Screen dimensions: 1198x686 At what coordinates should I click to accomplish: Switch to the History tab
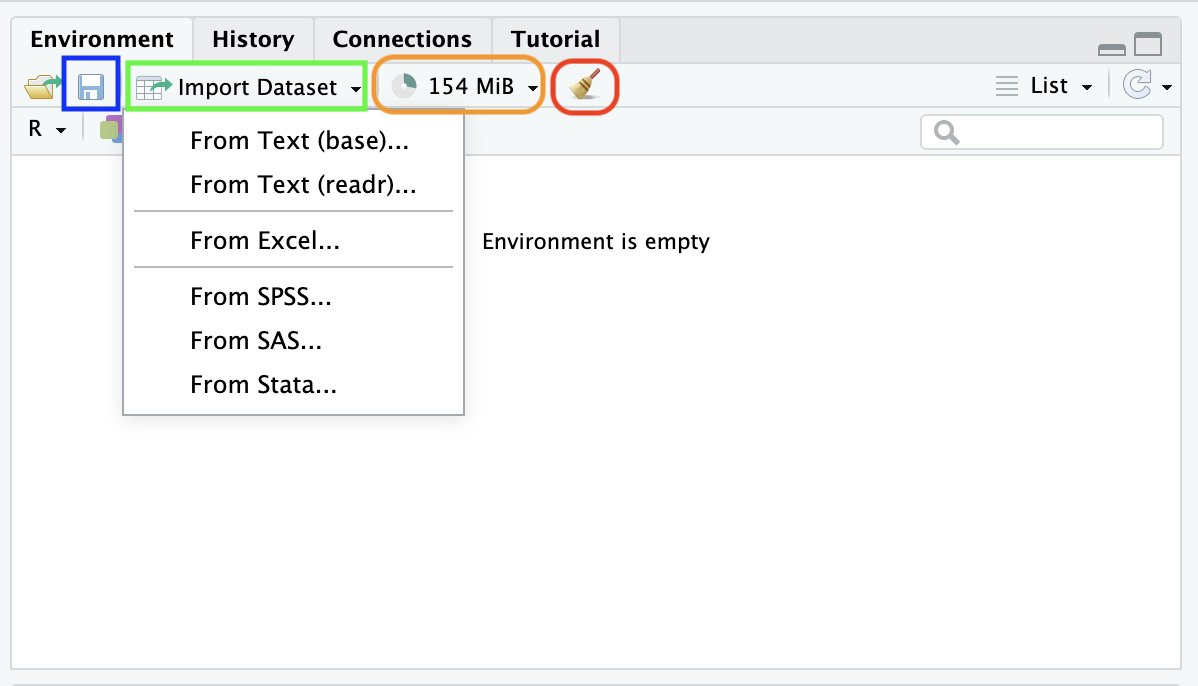pos(253,40)
